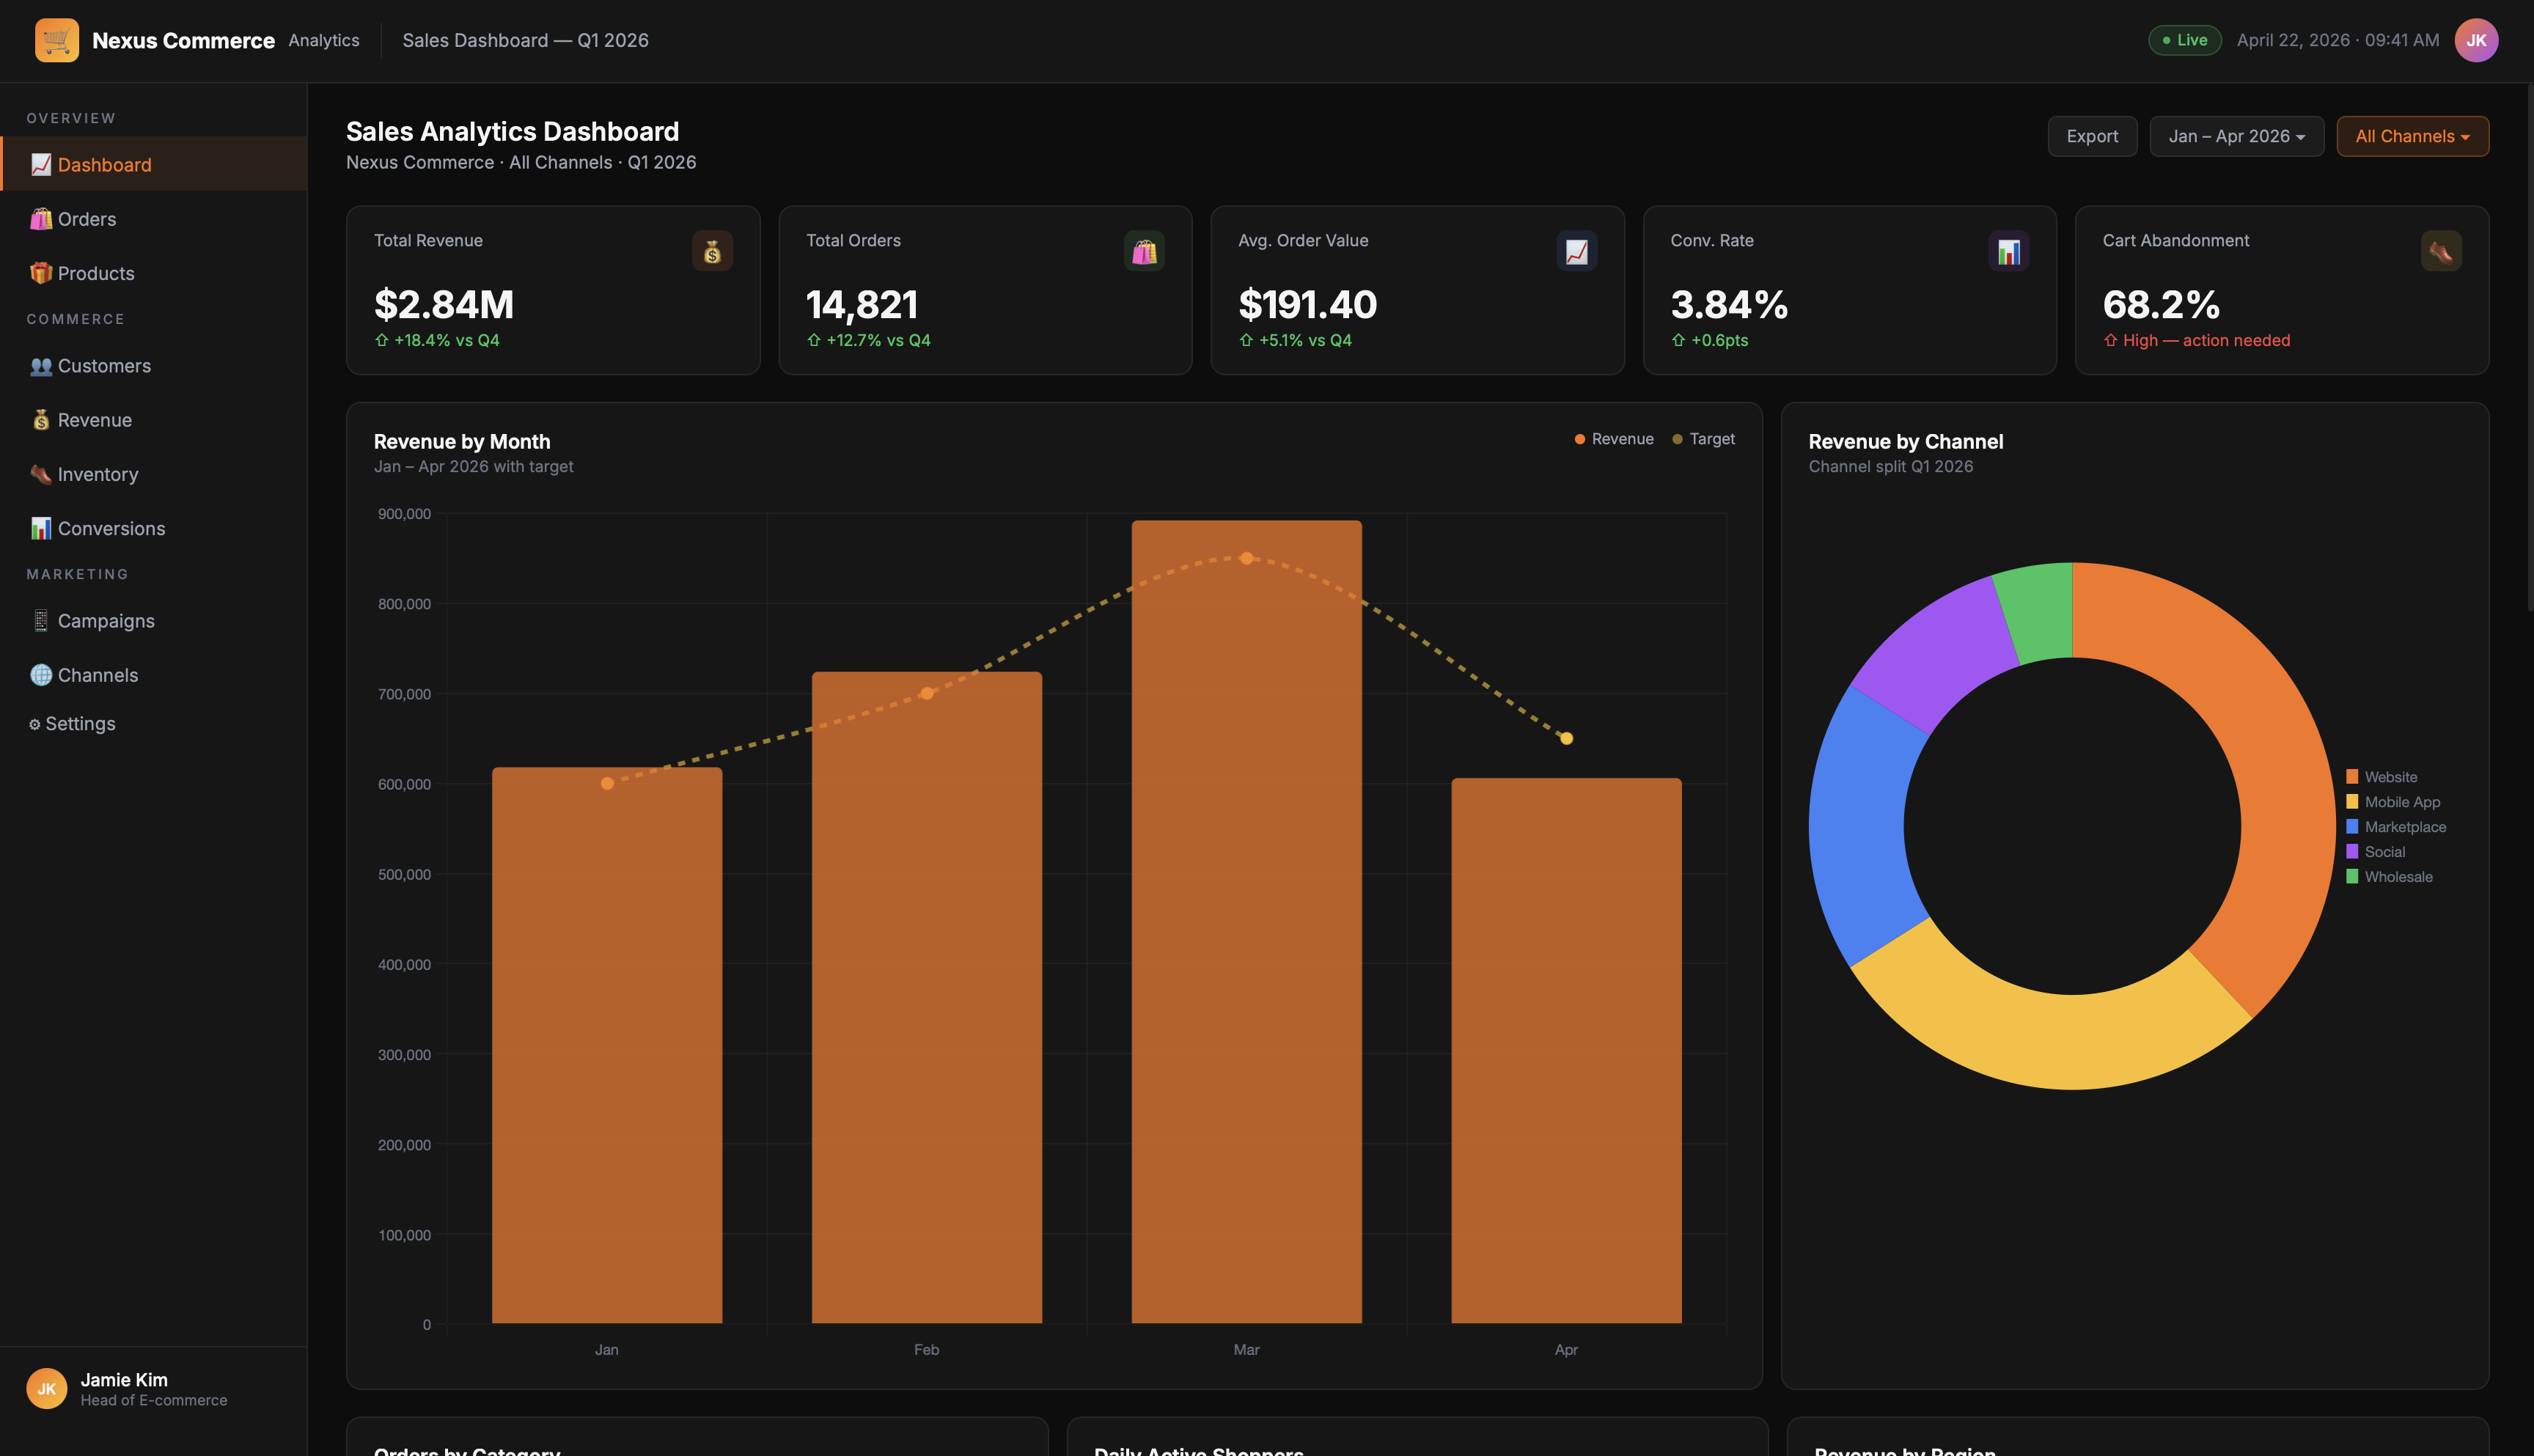Click the Campaigns phone icon
Viewport: 2534px width, 1456px height.
point(41,621)
